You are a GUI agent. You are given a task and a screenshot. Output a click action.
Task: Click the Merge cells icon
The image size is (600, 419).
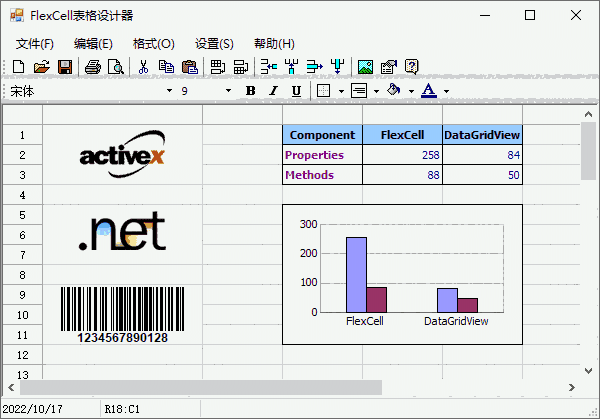[x=218, y=67]
